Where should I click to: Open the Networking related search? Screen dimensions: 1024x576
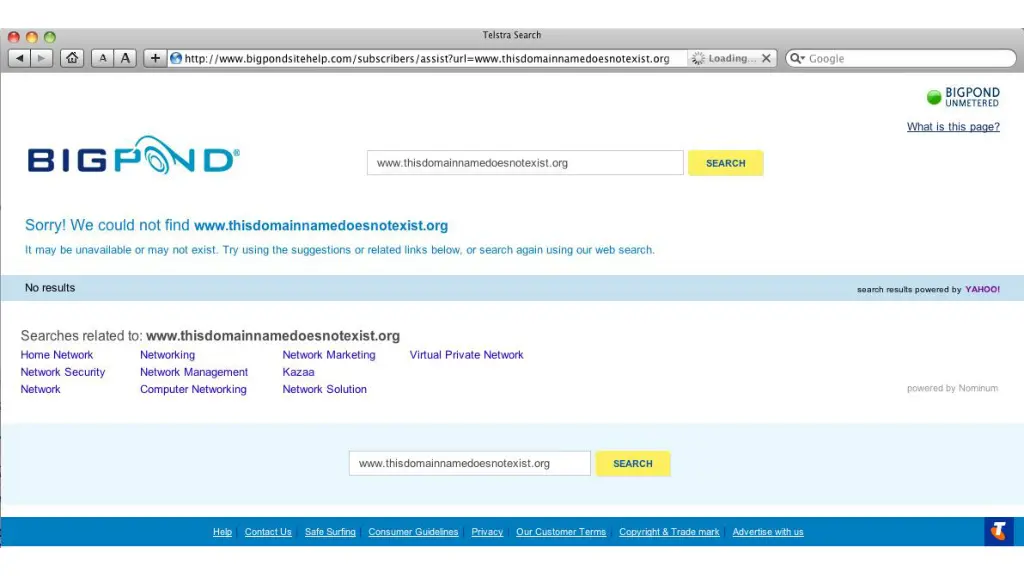coord(167,355)
